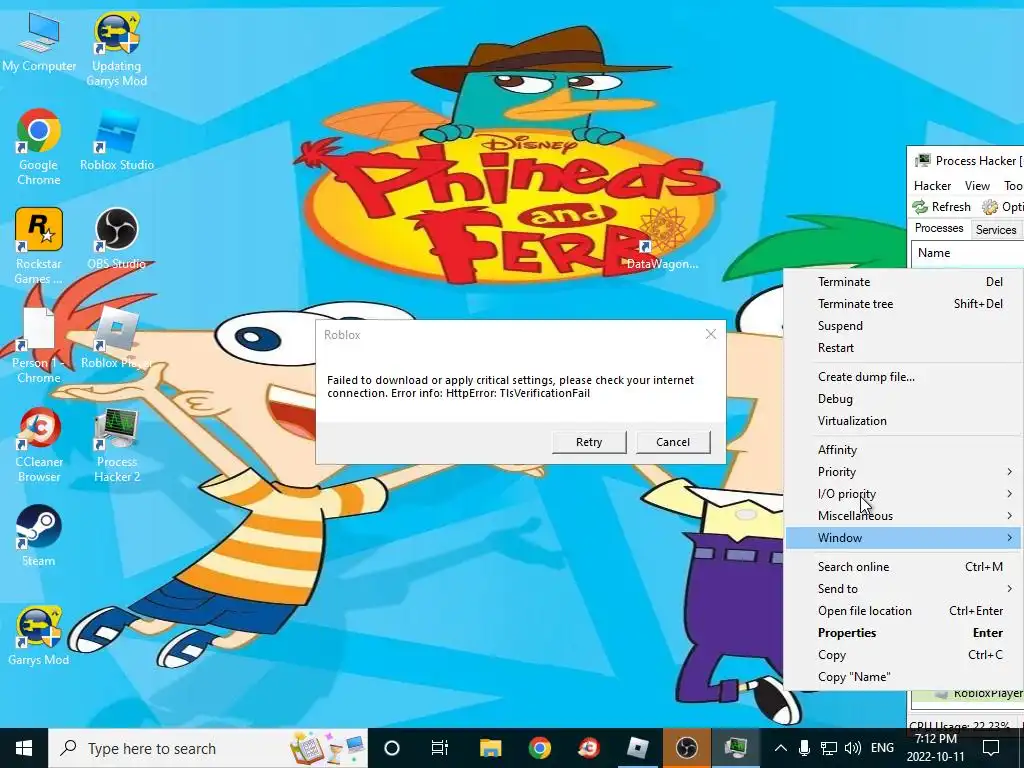The image size is (1024, 768).
Task: Click Retry in Roblox error dialog
Action: tap(588, 442)
